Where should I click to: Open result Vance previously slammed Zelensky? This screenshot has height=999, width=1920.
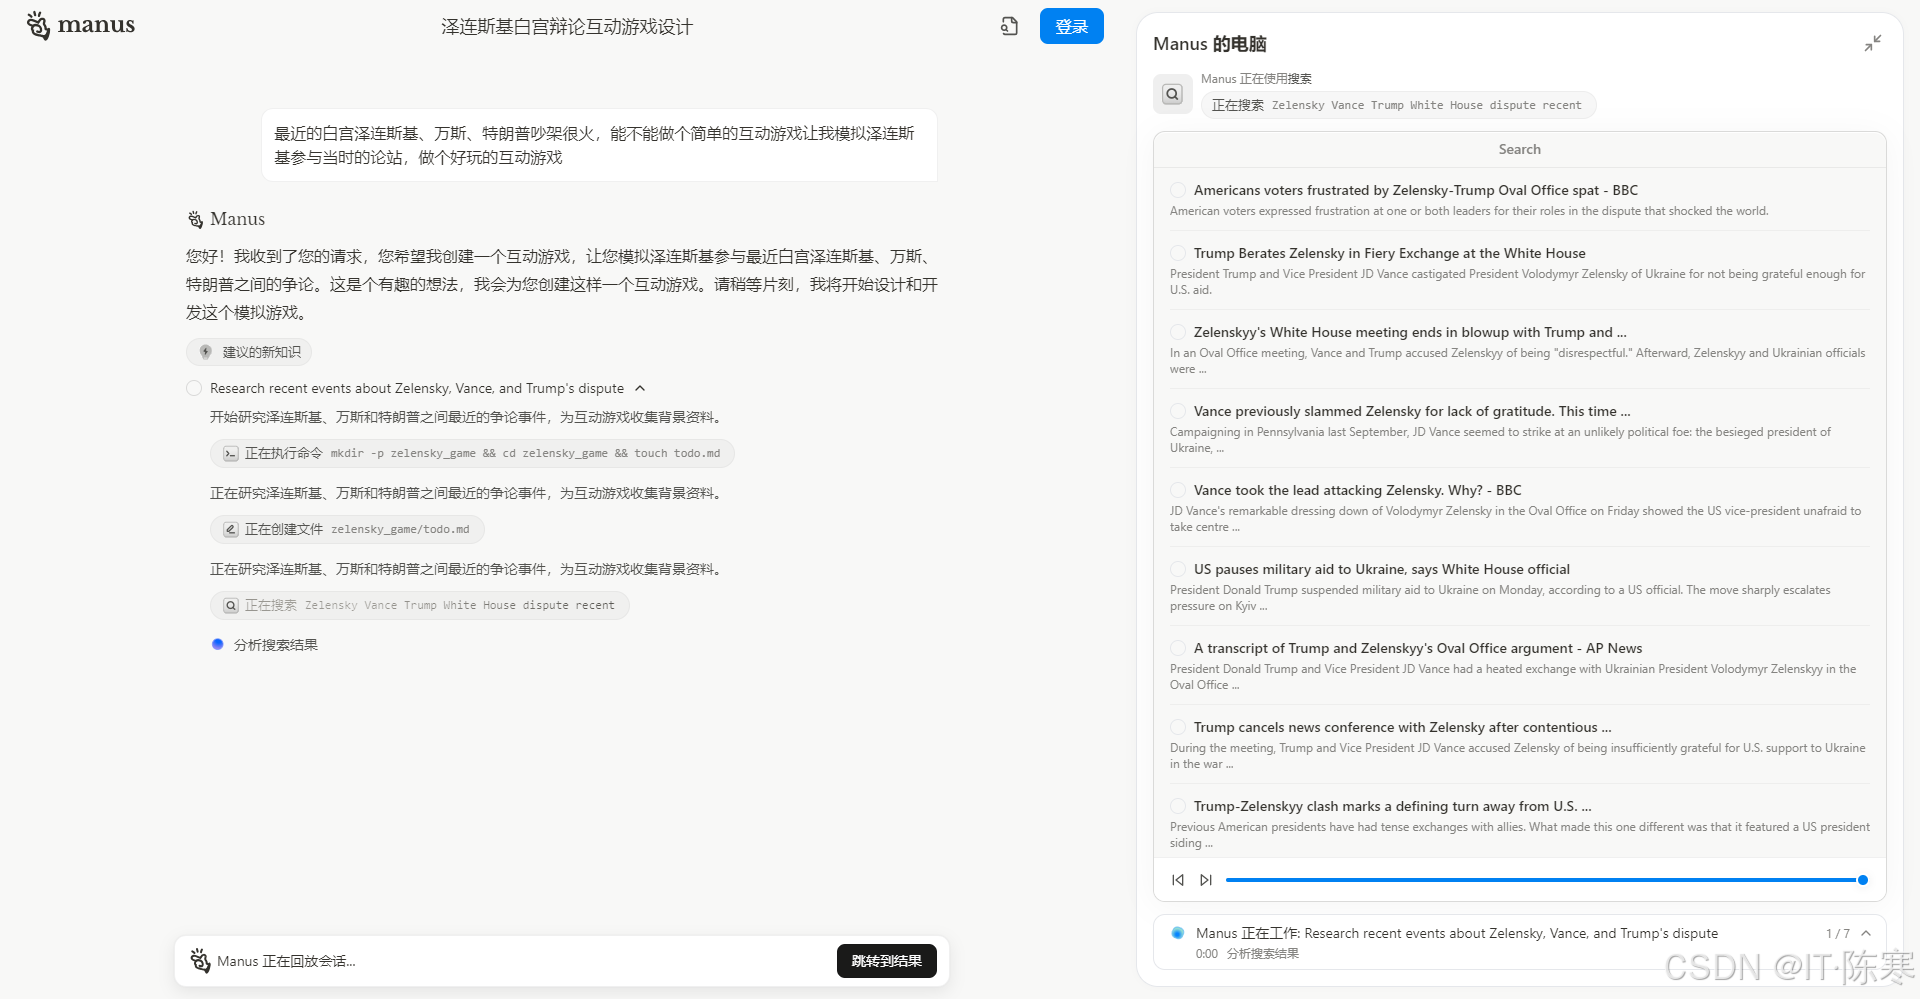tap(1412, 411)
